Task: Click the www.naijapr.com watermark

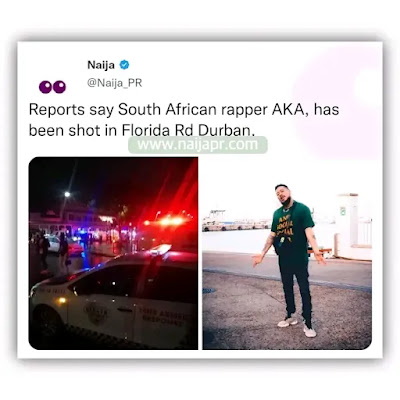Action: pos(198,145)
